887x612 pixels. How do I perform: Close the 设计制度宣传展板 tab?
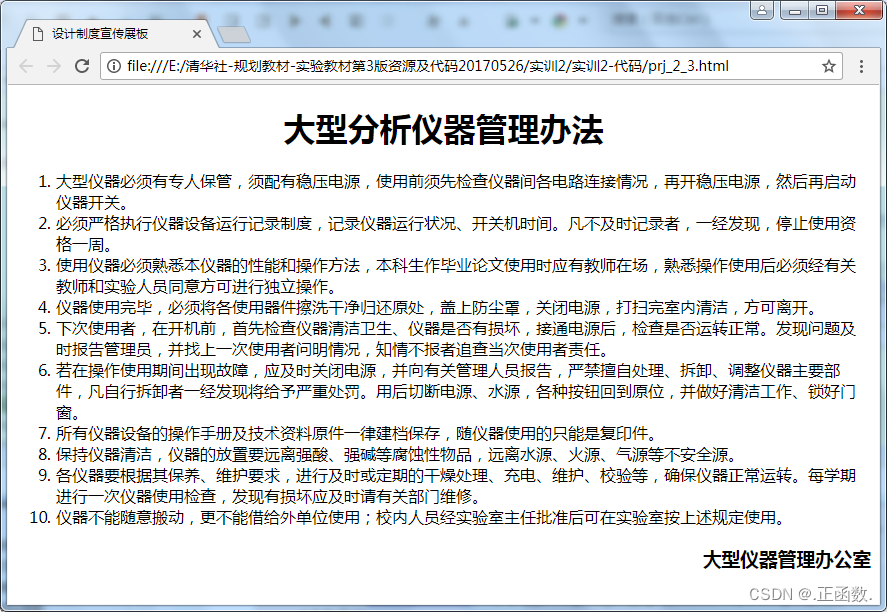197,34
